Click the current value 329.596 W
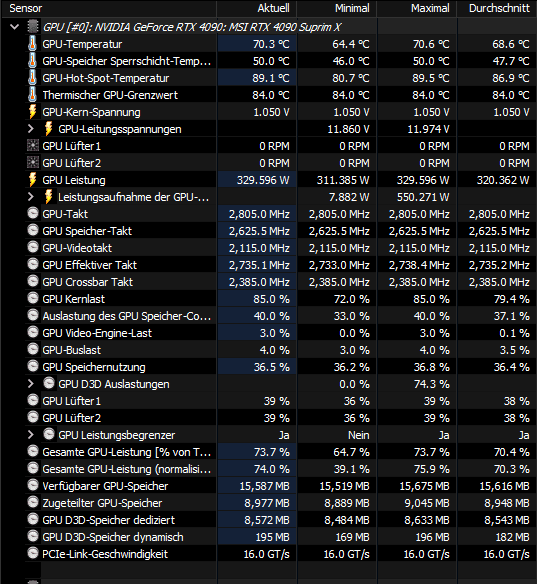Image resolution: width=537 pixels, height=584 pixels. click(x=263, y=180)
